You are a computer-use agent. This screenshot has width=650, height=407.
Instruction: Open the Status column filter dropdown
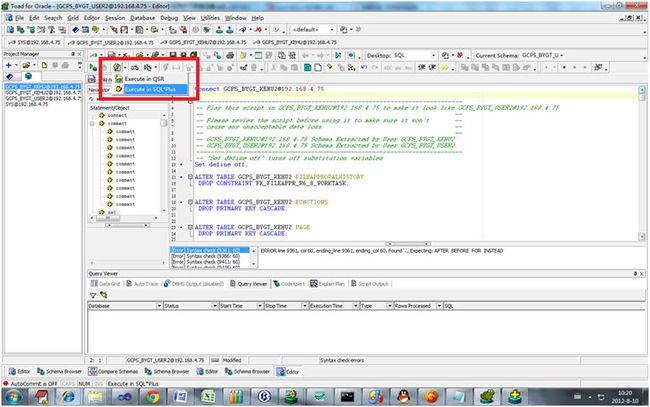(x=215, y=306)
